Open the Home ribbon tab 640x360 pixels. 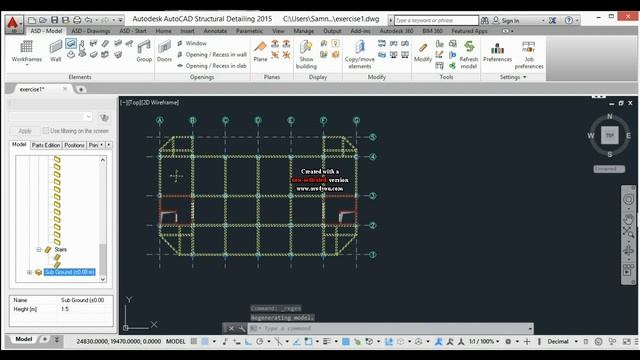tap(163, 31)
